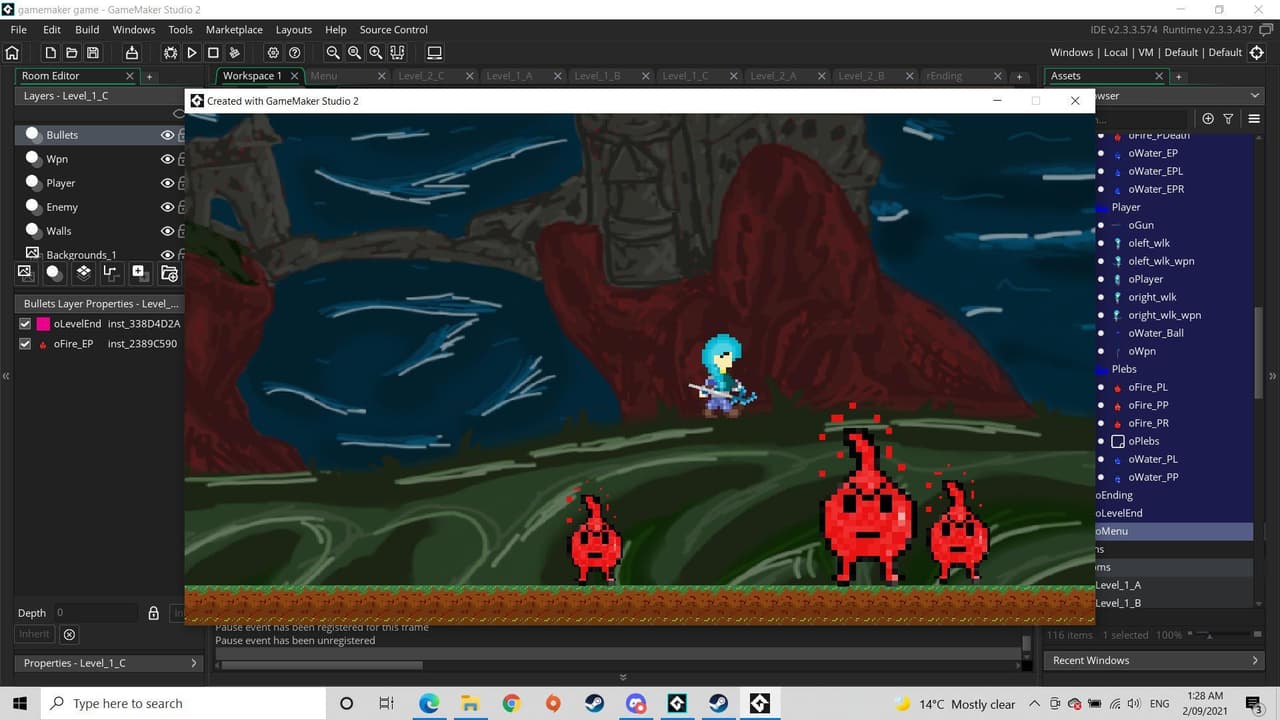The image size is (1280, 720).
Task: Save the project with the floppy disk icon
Action: coord(93,53)
